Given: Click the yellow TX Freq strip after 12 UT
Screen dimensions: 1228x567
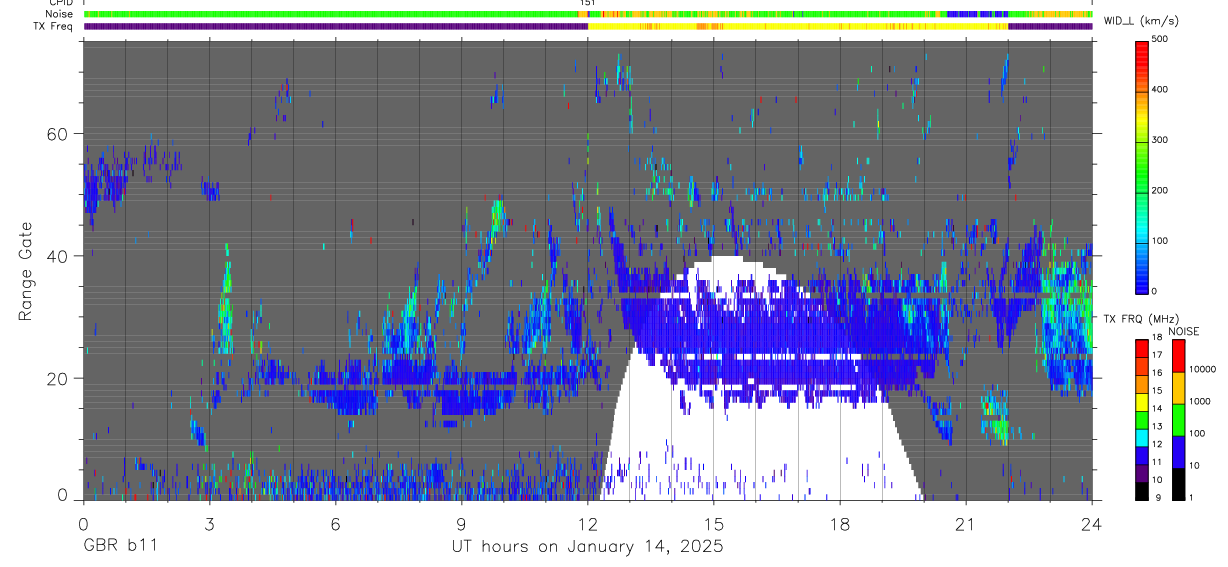Looking at the screenshot, I should pyautogui.click(x=798, y=27).
